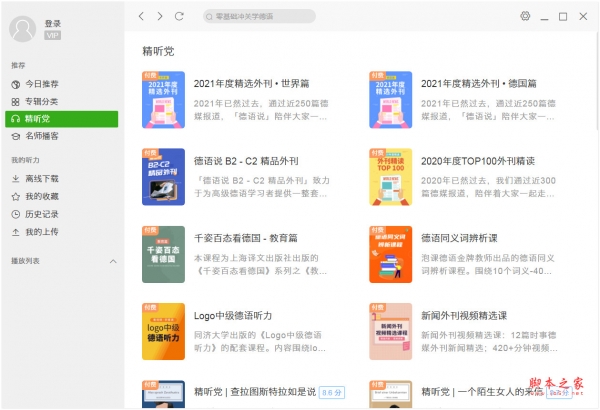Click title 2021年度精选外刊·世界篇
Viewport: 600px width, 410px height.
click(251, 83)
